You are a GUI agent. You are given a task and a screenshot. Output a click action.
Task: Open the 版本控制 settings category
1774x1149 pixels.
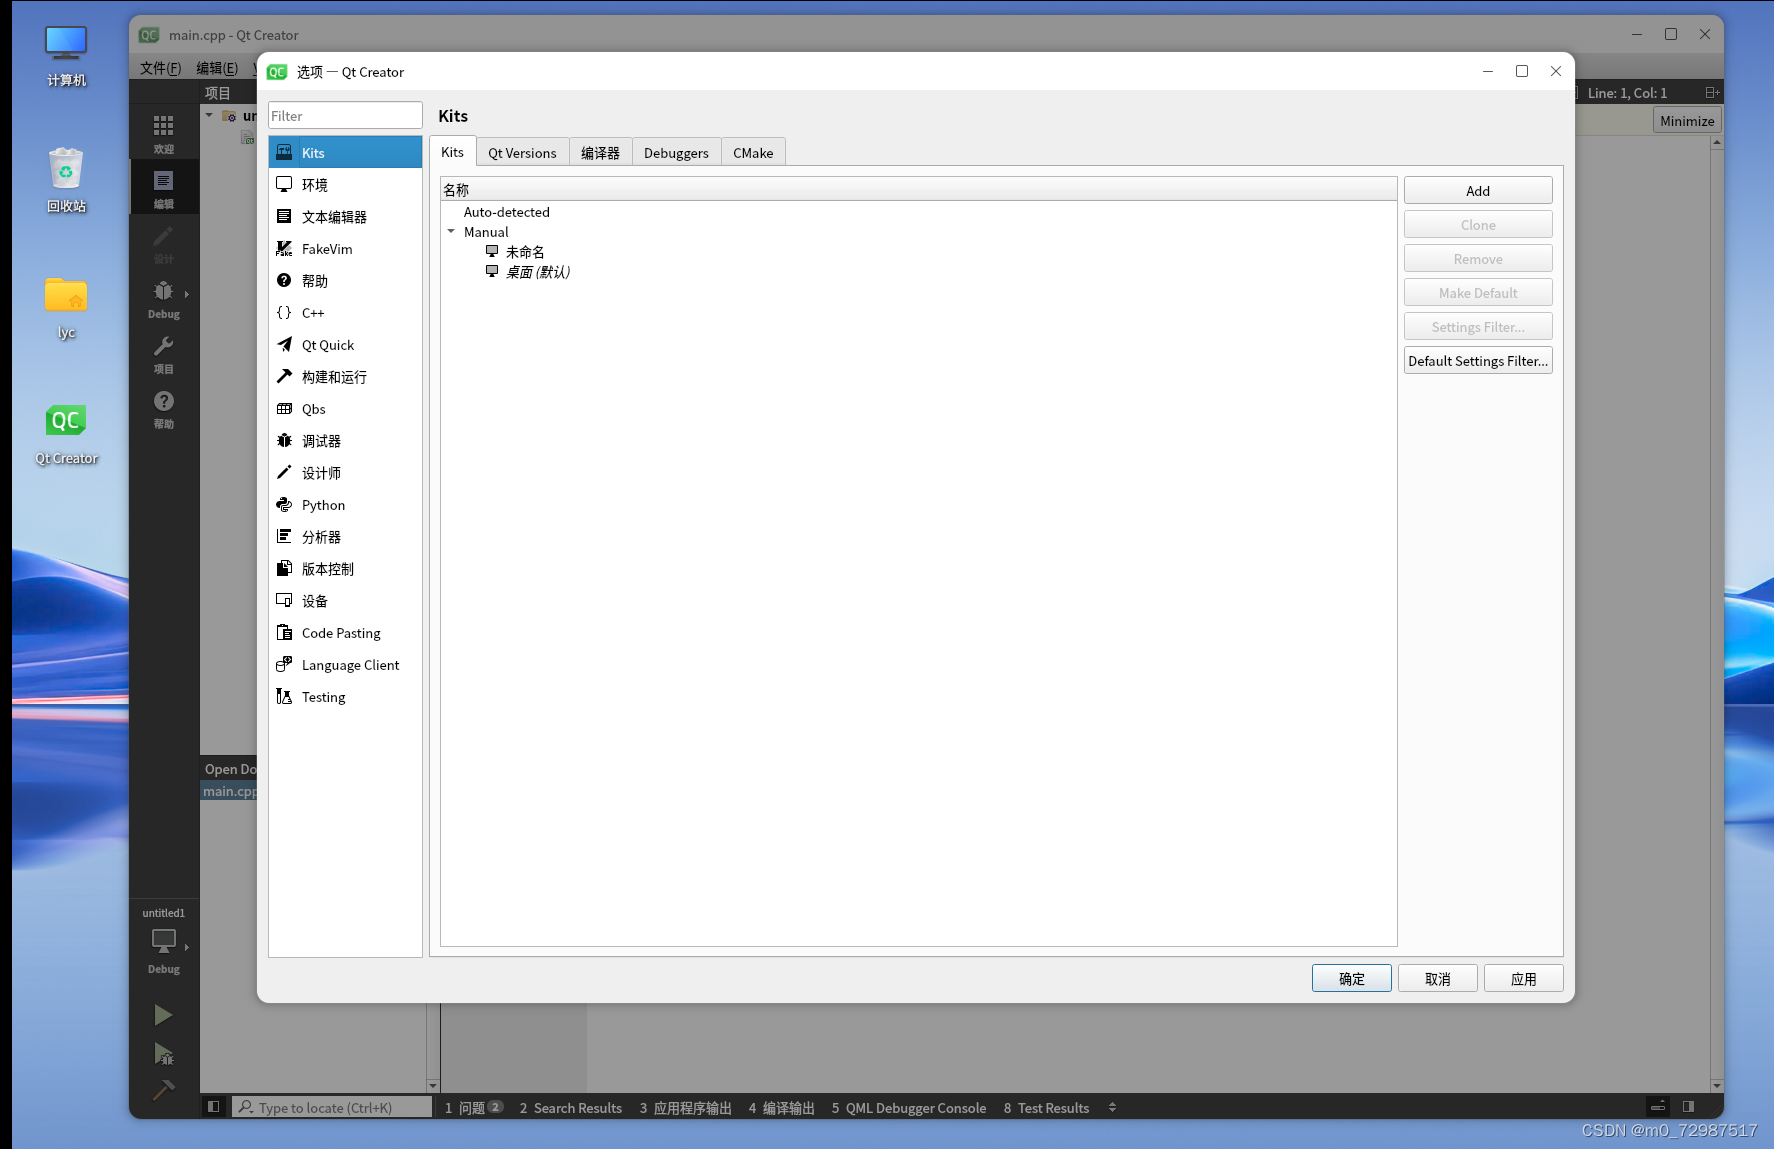[345, 569]
